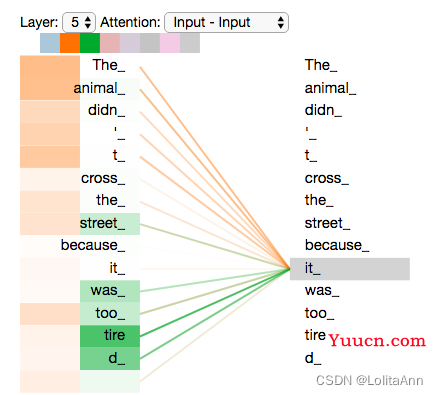Select the left too_ token
The width and height of the screenshot is (438, 395).
coord(110,314)
